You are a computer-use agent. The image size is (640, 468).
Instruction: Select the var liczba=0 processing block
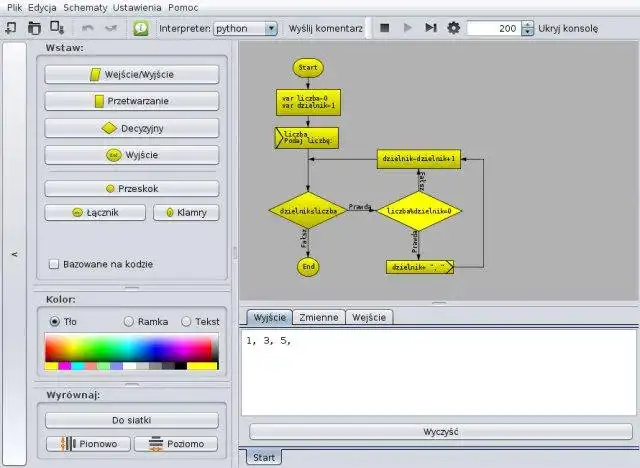click(x=308, y=102)
